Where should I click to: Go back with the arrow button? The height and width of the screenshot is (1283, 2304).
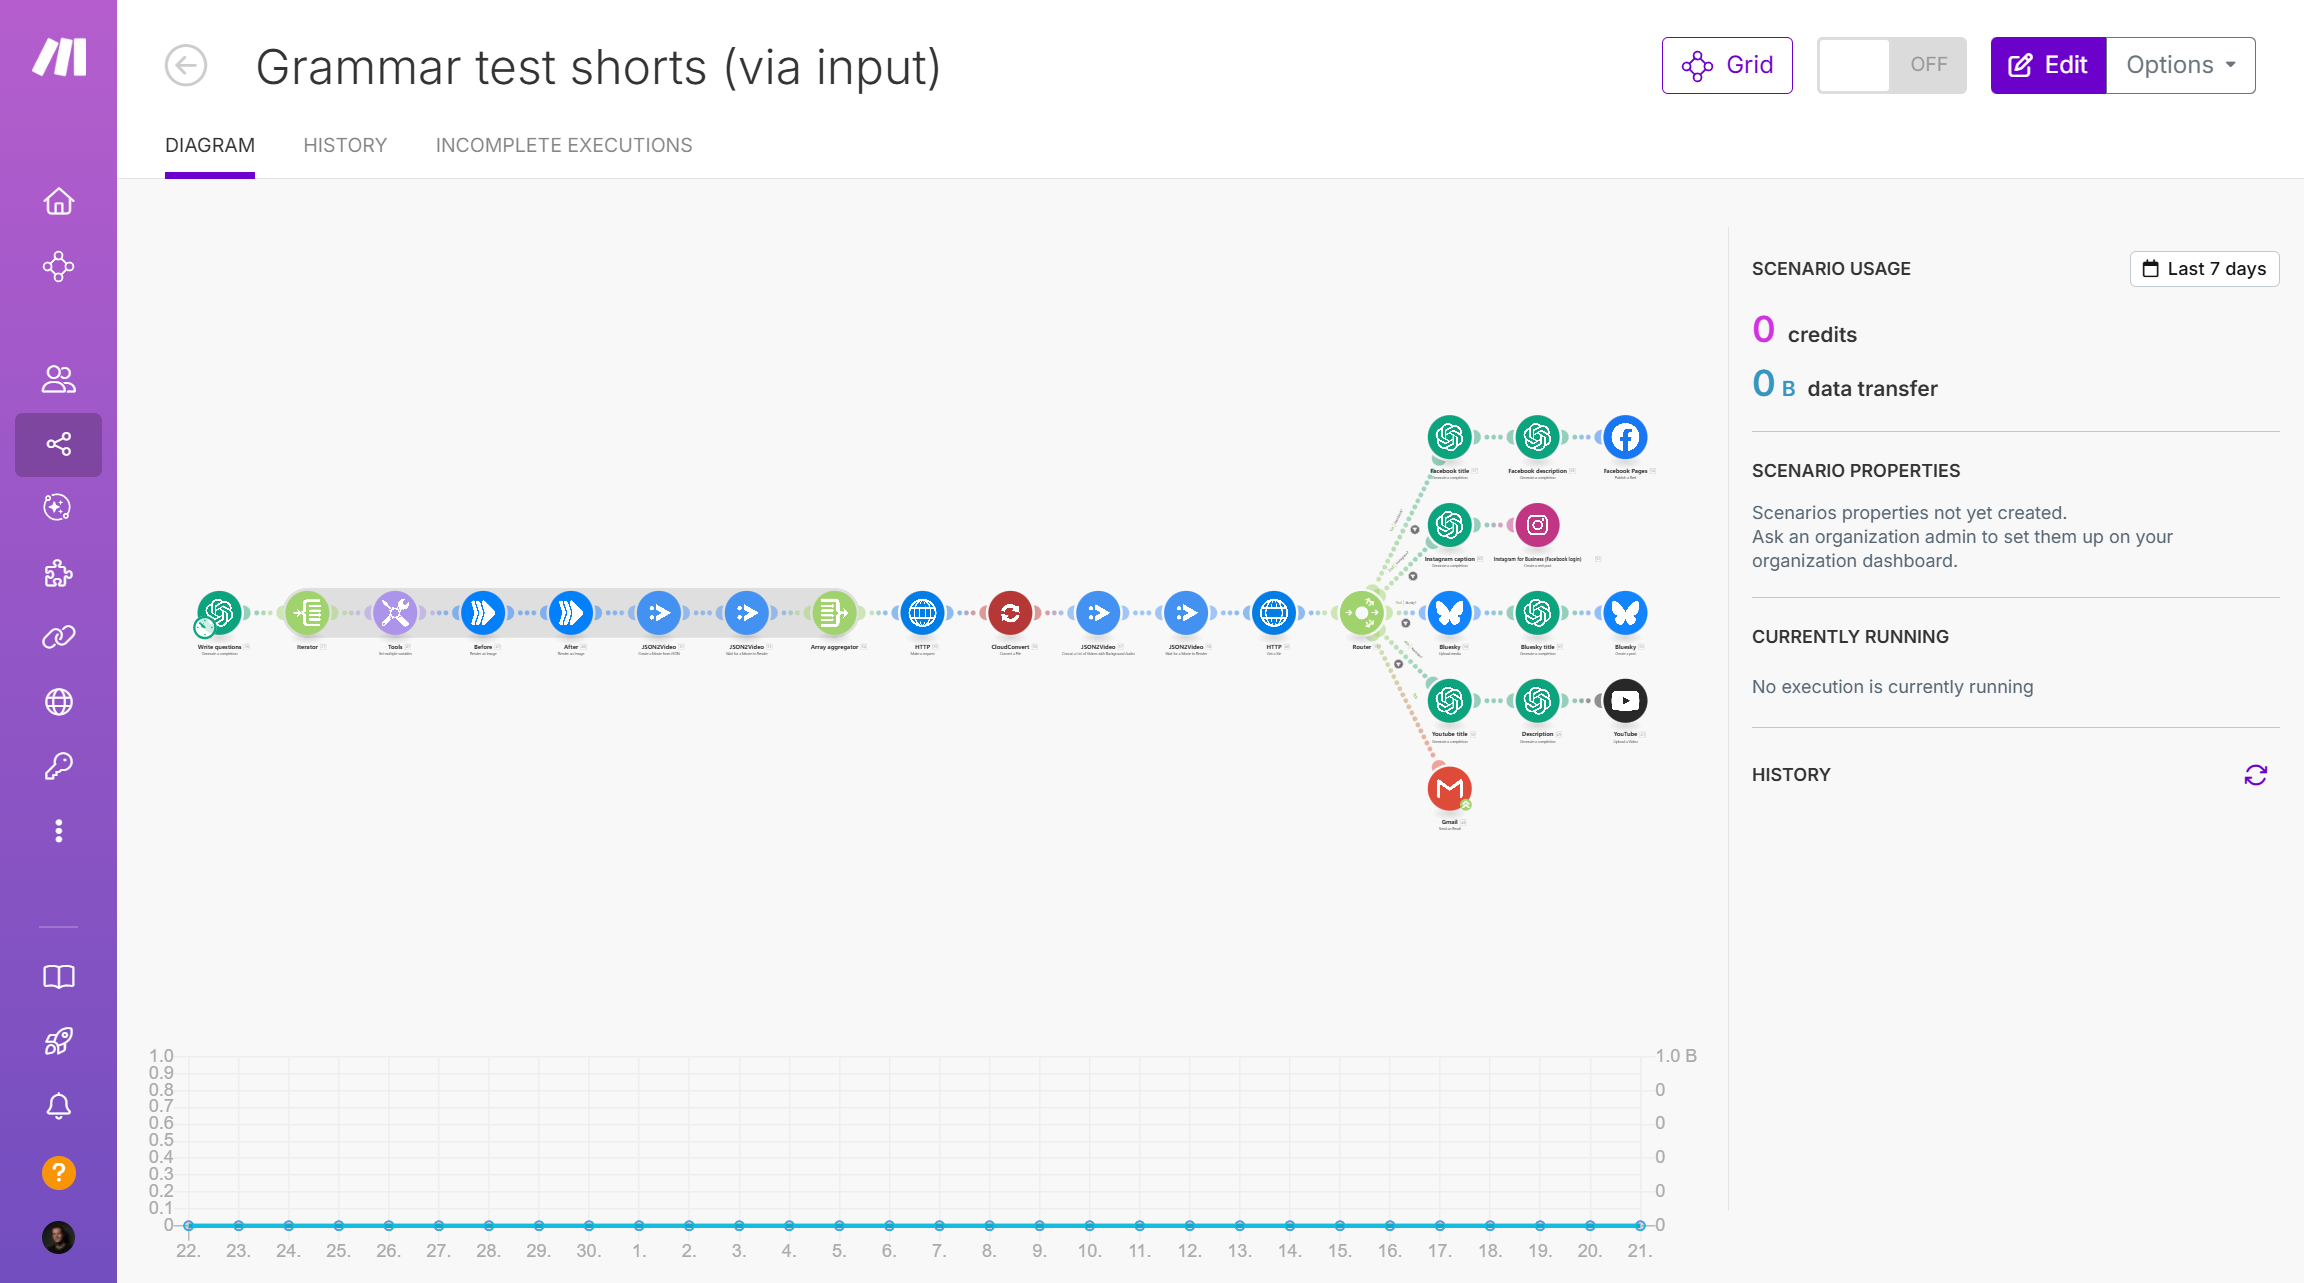tap(186, 66)
